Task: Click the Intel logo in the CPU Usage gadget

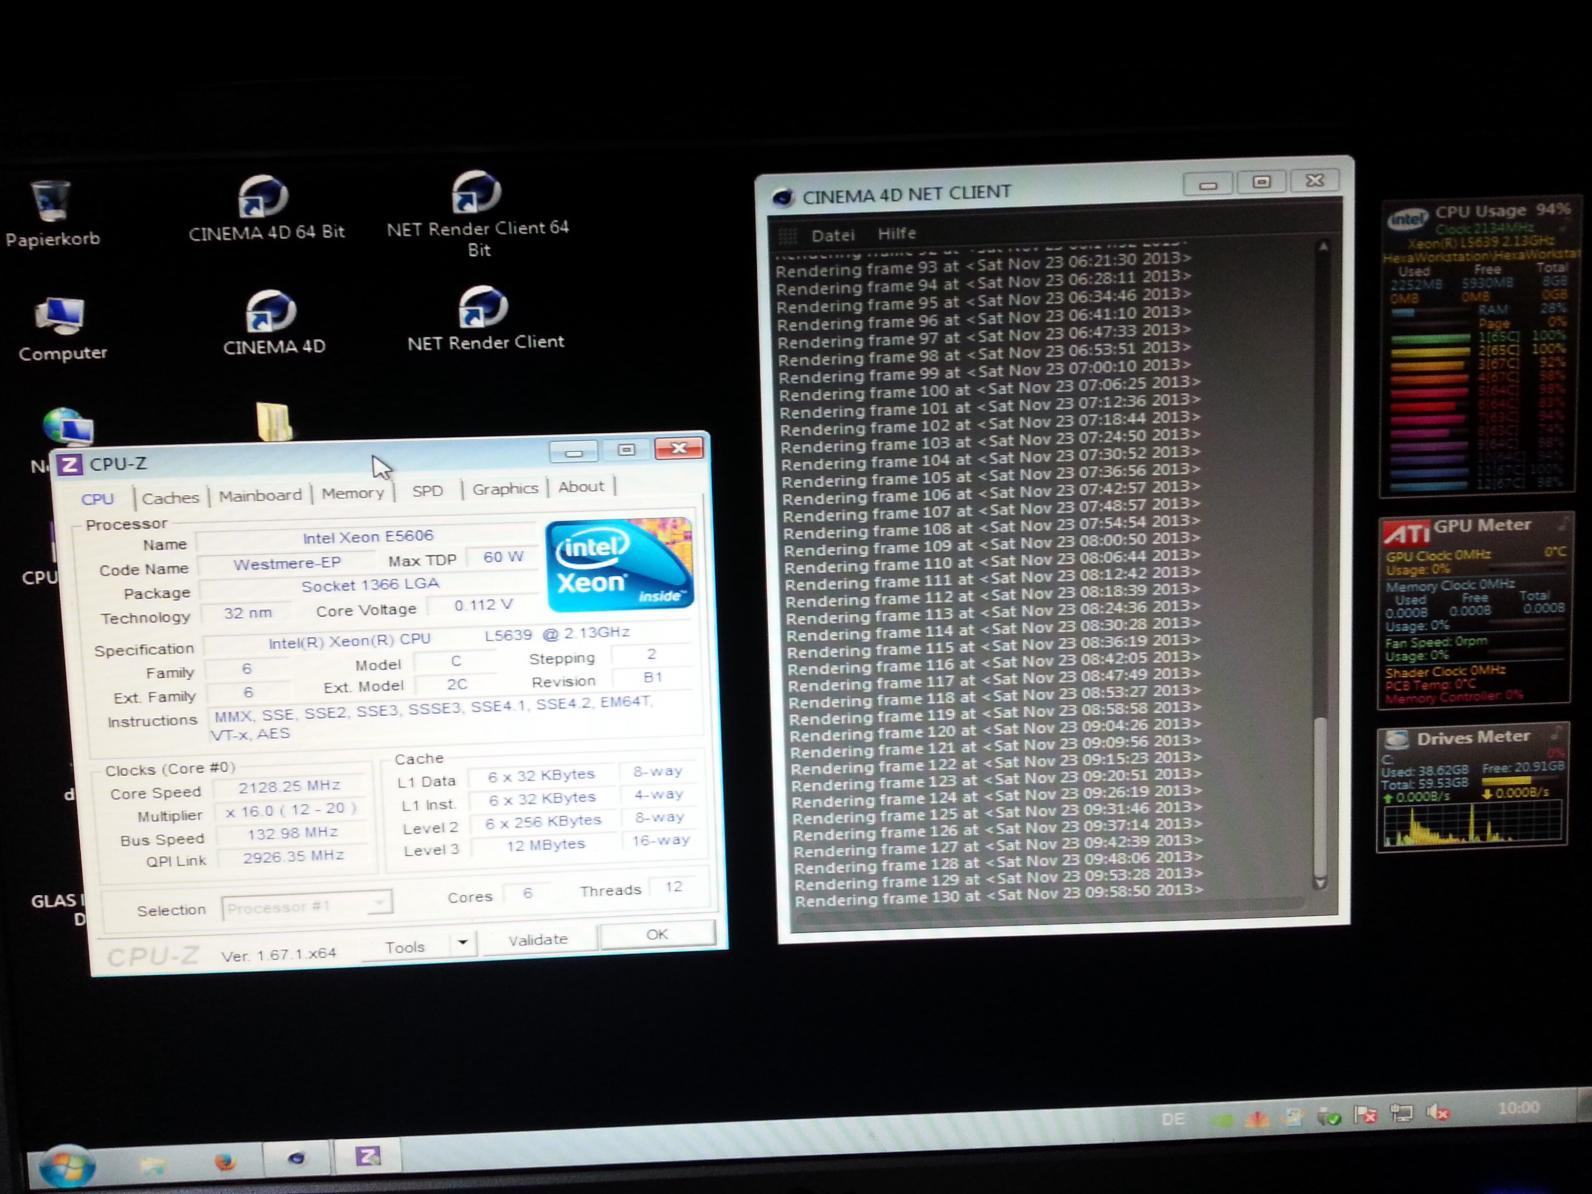Action: click(x=1407, y=219)
